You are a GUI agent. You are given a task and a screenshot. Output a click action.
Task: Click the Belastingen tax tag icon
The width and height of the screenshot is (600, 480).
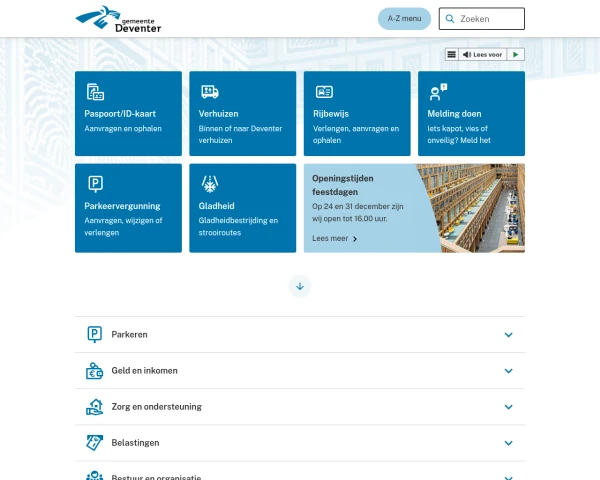coord(94,442)
